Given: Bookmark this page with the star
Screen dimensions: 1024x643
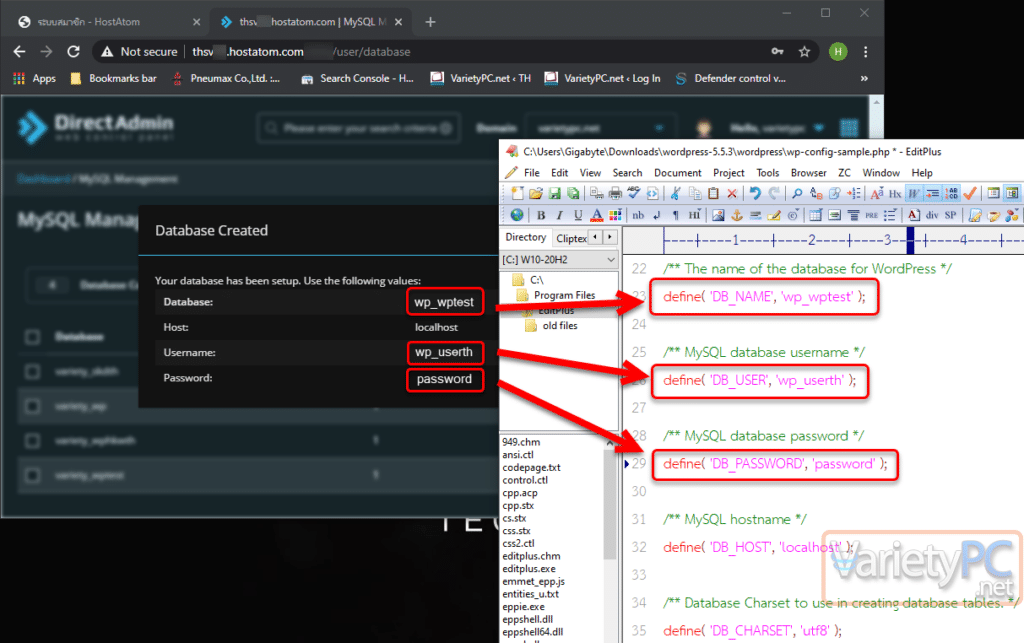Looking at the screenshot, I should (805, 52).
